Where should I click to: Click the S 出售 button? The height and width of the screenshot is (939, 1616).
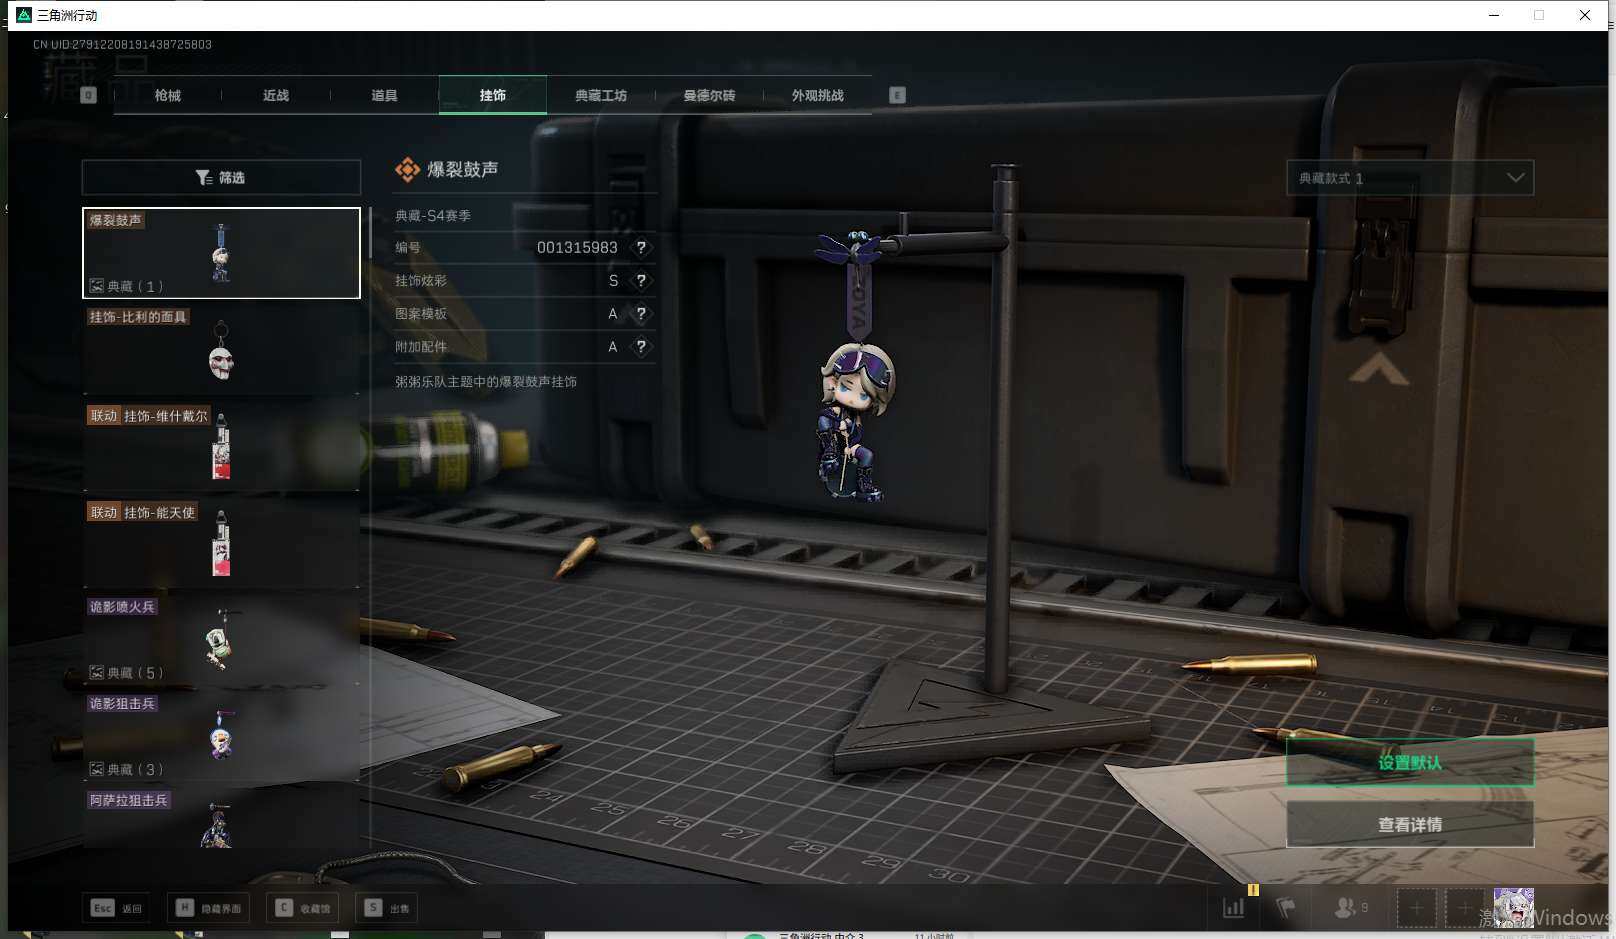[x=387, y=908]
